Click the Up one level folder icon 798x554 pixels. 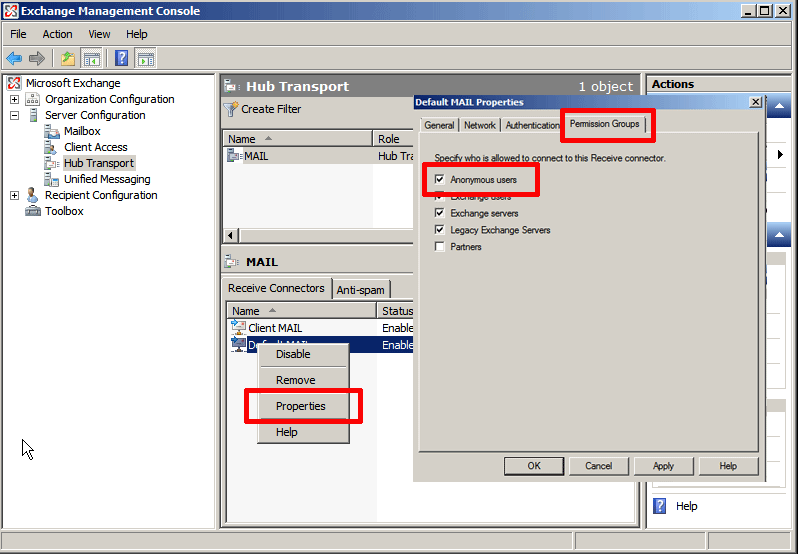click(x=68, y=59)
